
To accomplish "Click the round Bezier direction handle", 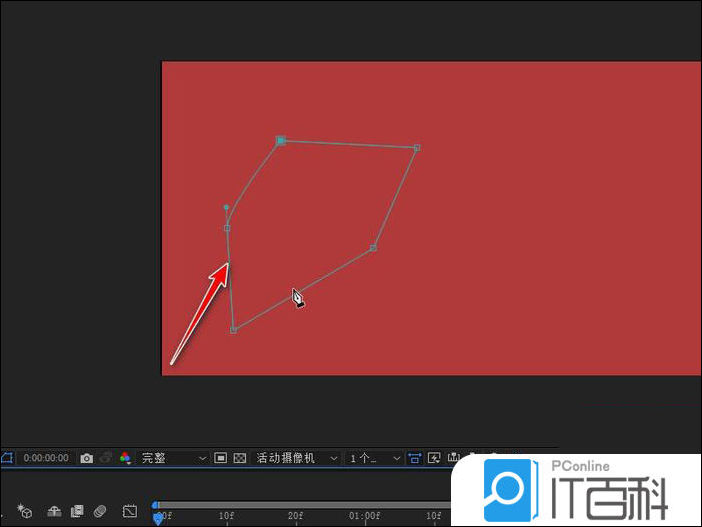I will [226, 207].
